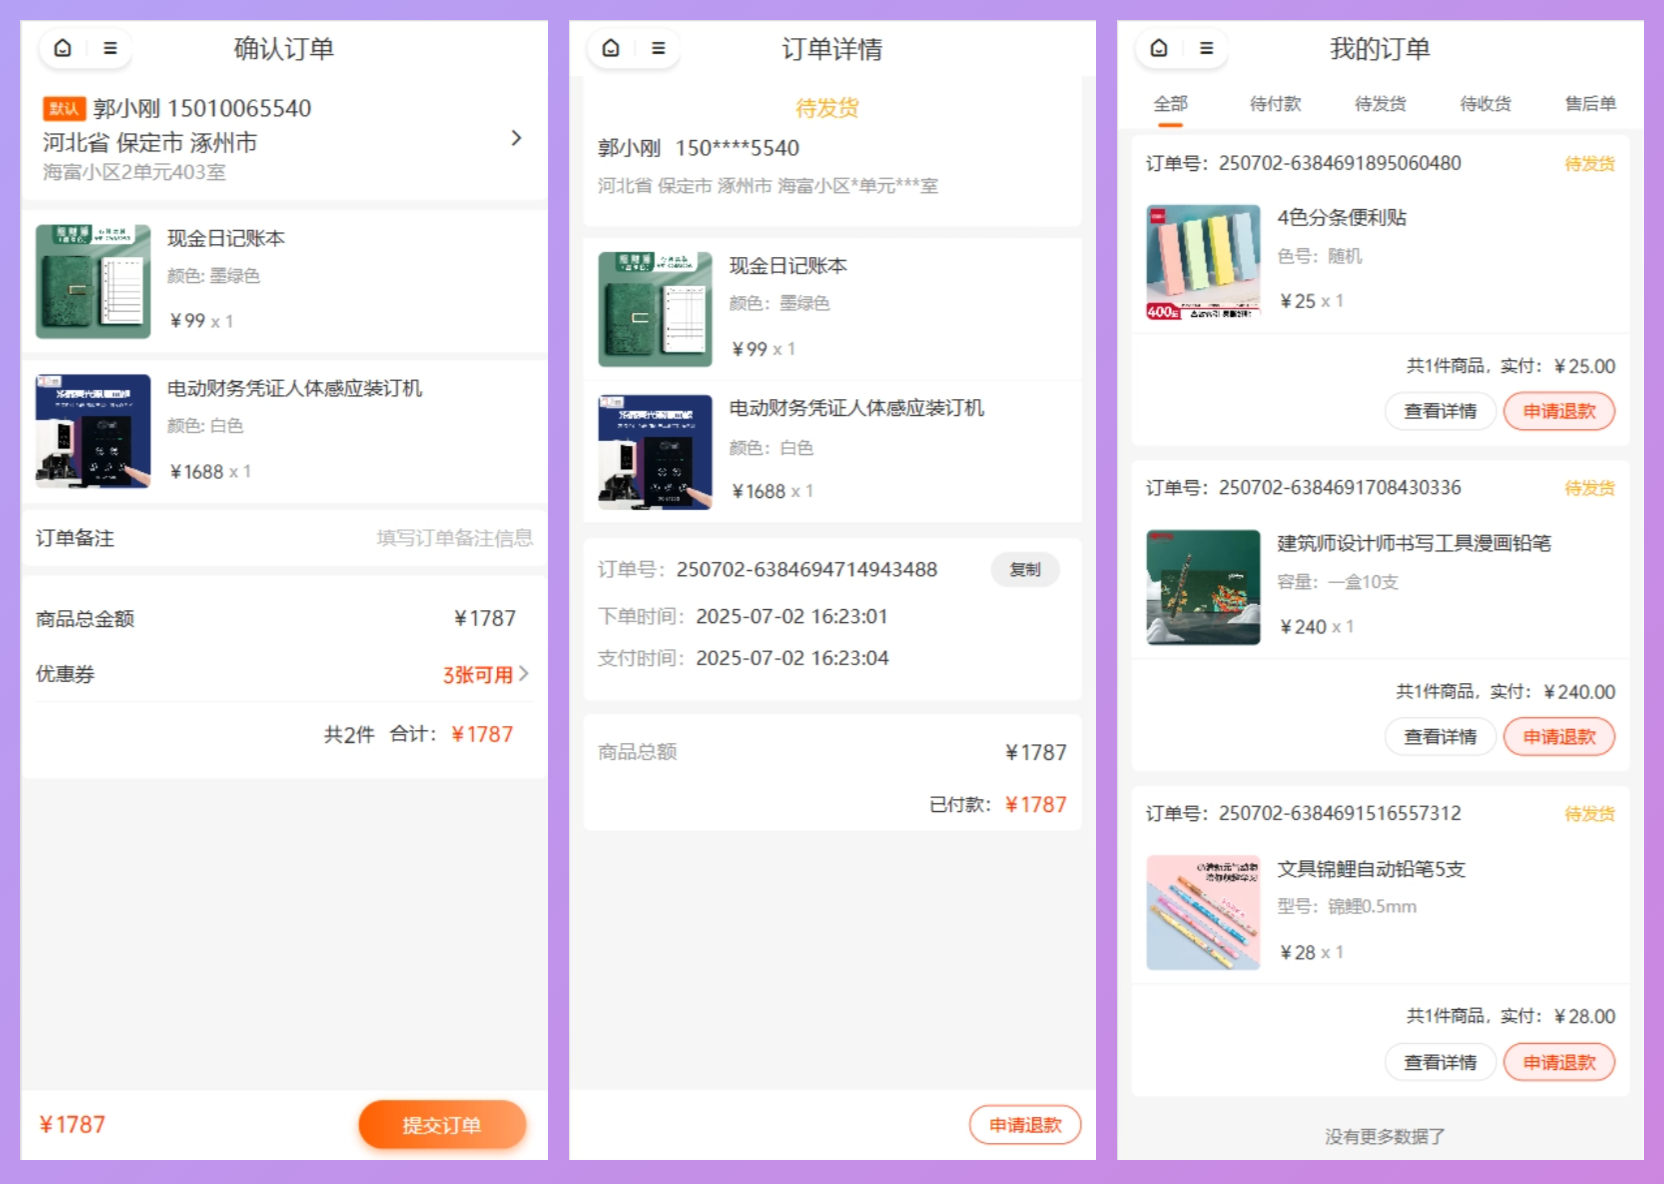The image size is (1664, 1184).
Task: Switch to the 待付款 tab
Action: pyautogui.click(x=1275, y=104)
